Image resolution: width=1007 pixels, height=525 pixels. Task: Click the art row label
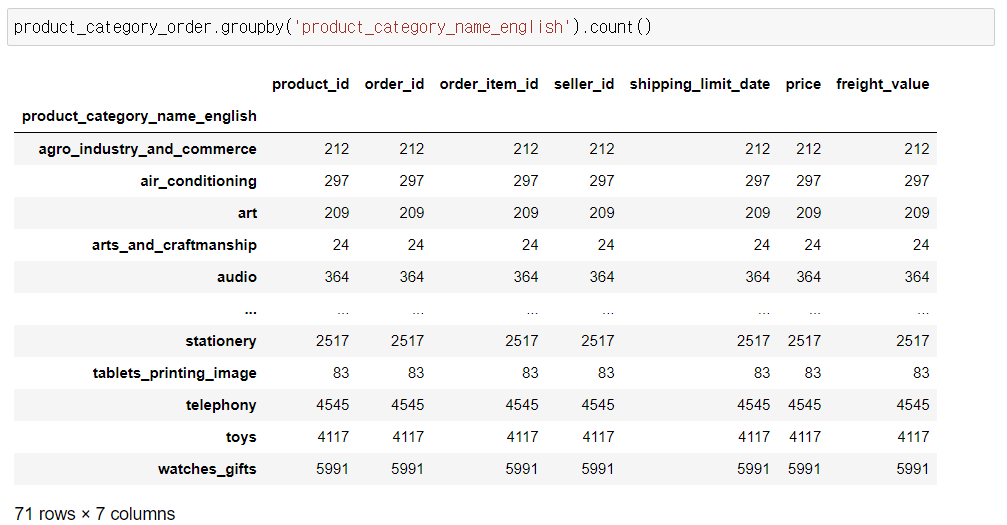(x=247, y=213)
